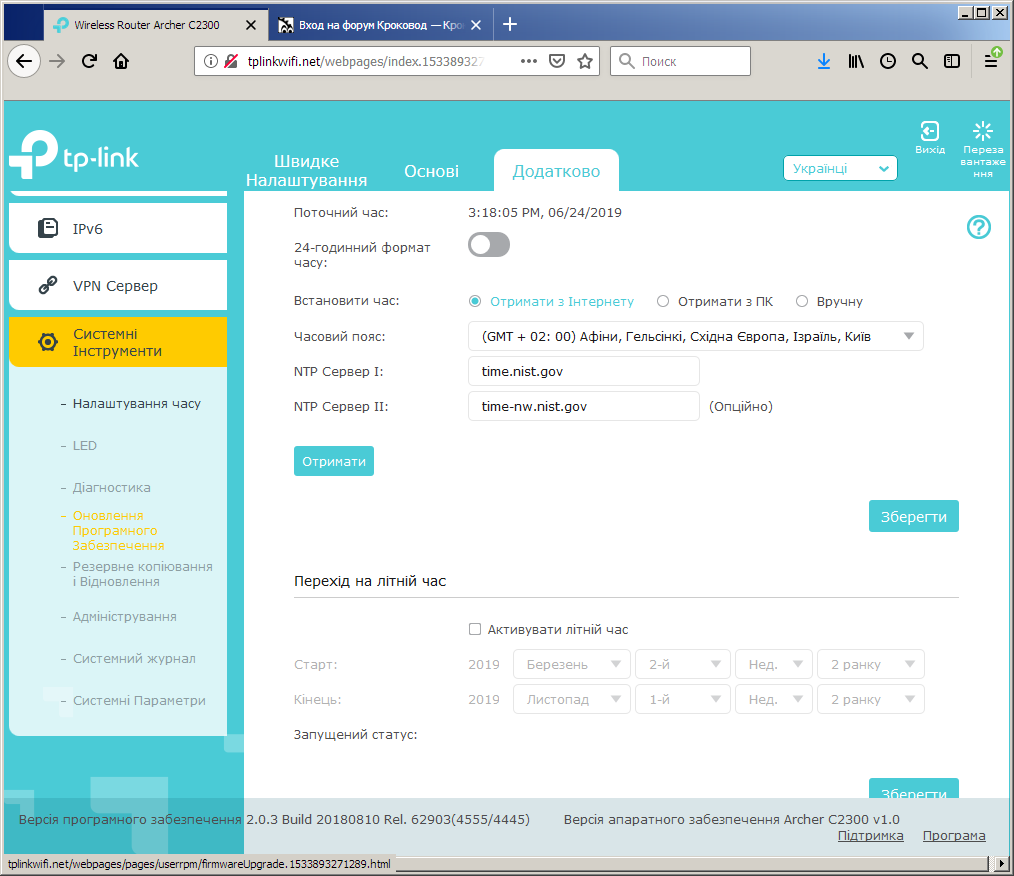Expand the Березень start month dropdown
Screen dimensions: 1014x876
point(572,664)
